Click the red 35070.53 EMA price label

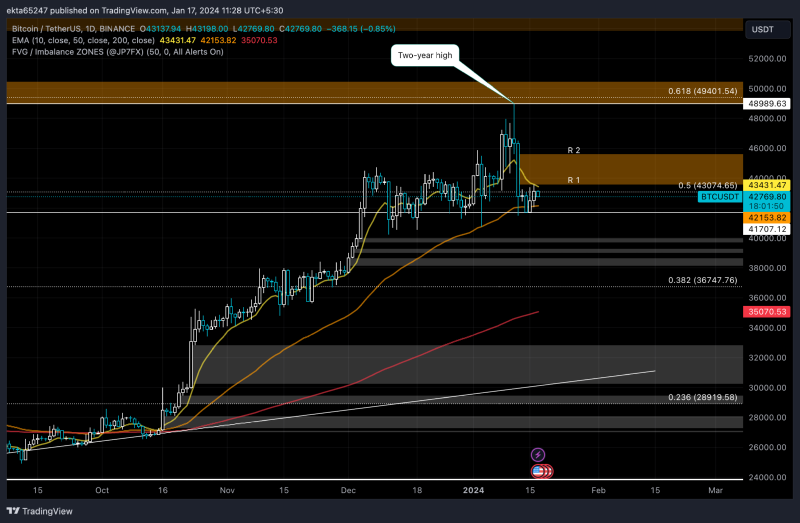click(767, 313)
